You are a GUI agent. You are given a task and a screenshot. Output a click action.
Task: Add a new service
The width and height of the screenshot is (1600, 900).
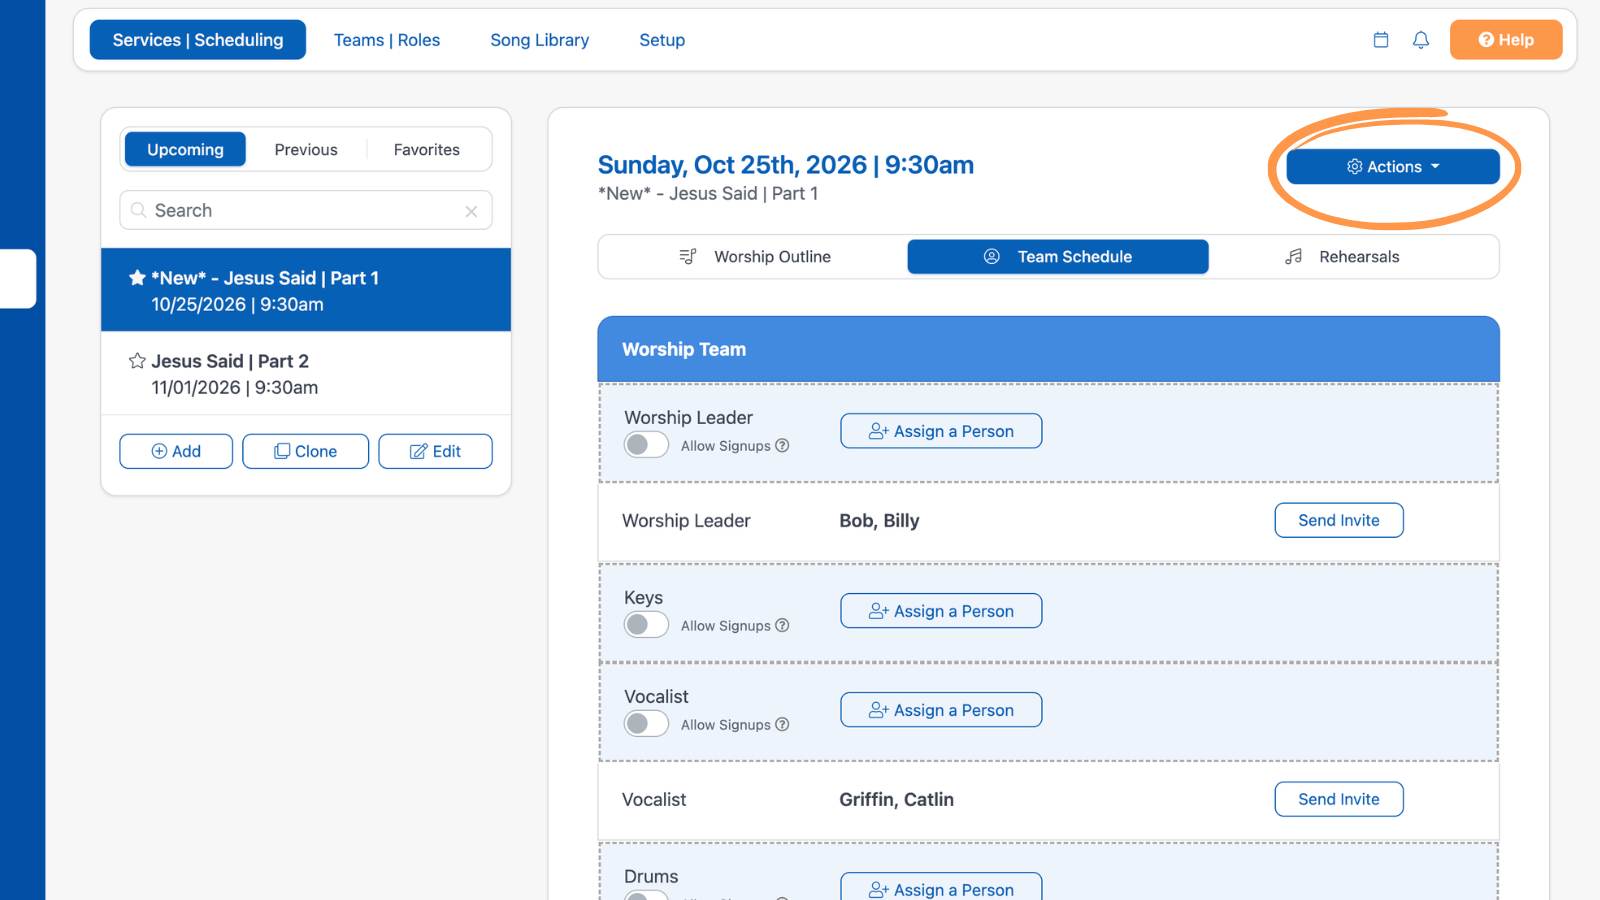point(176,452)
